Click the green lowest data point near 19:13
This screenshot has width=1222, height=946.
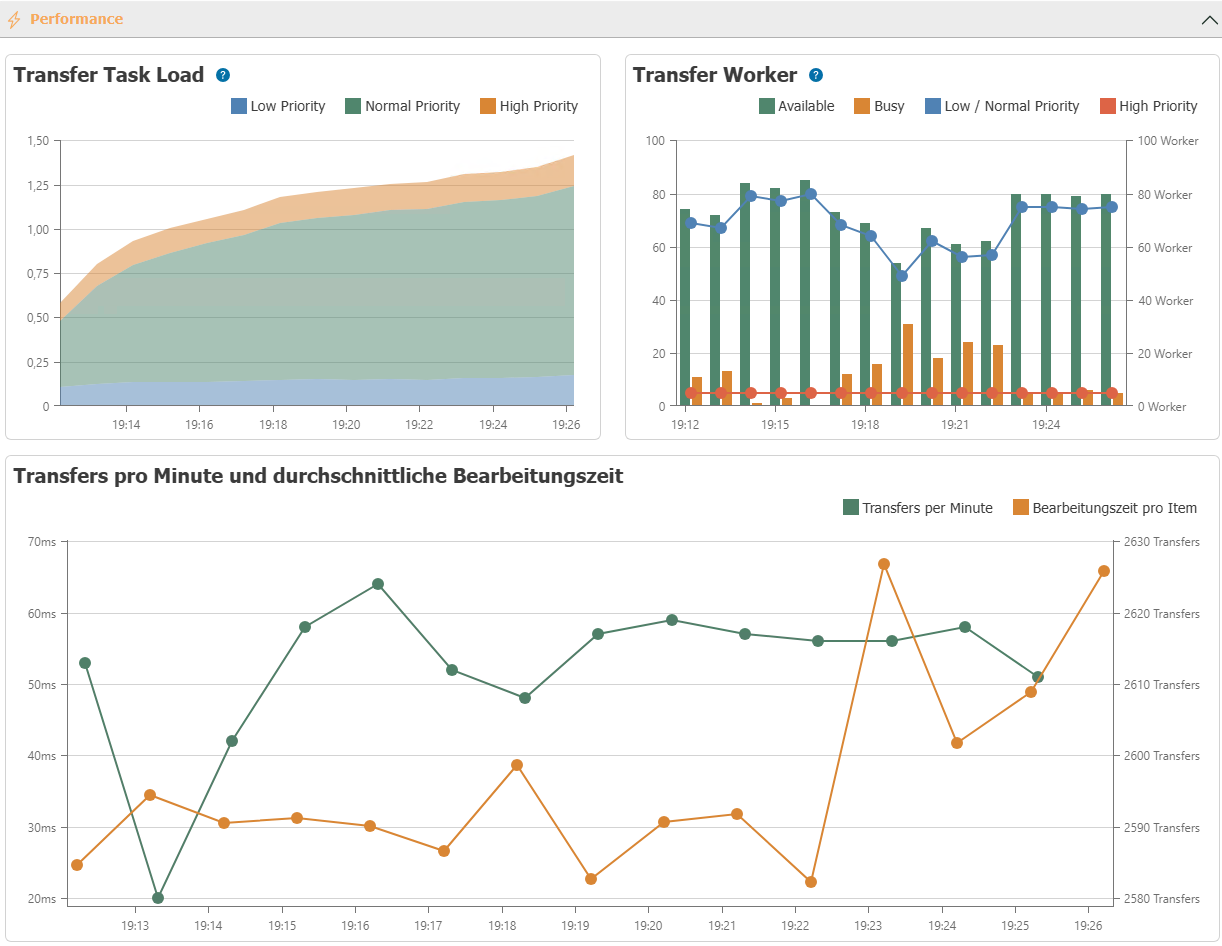pyautogui.click(x=158, y=898)
